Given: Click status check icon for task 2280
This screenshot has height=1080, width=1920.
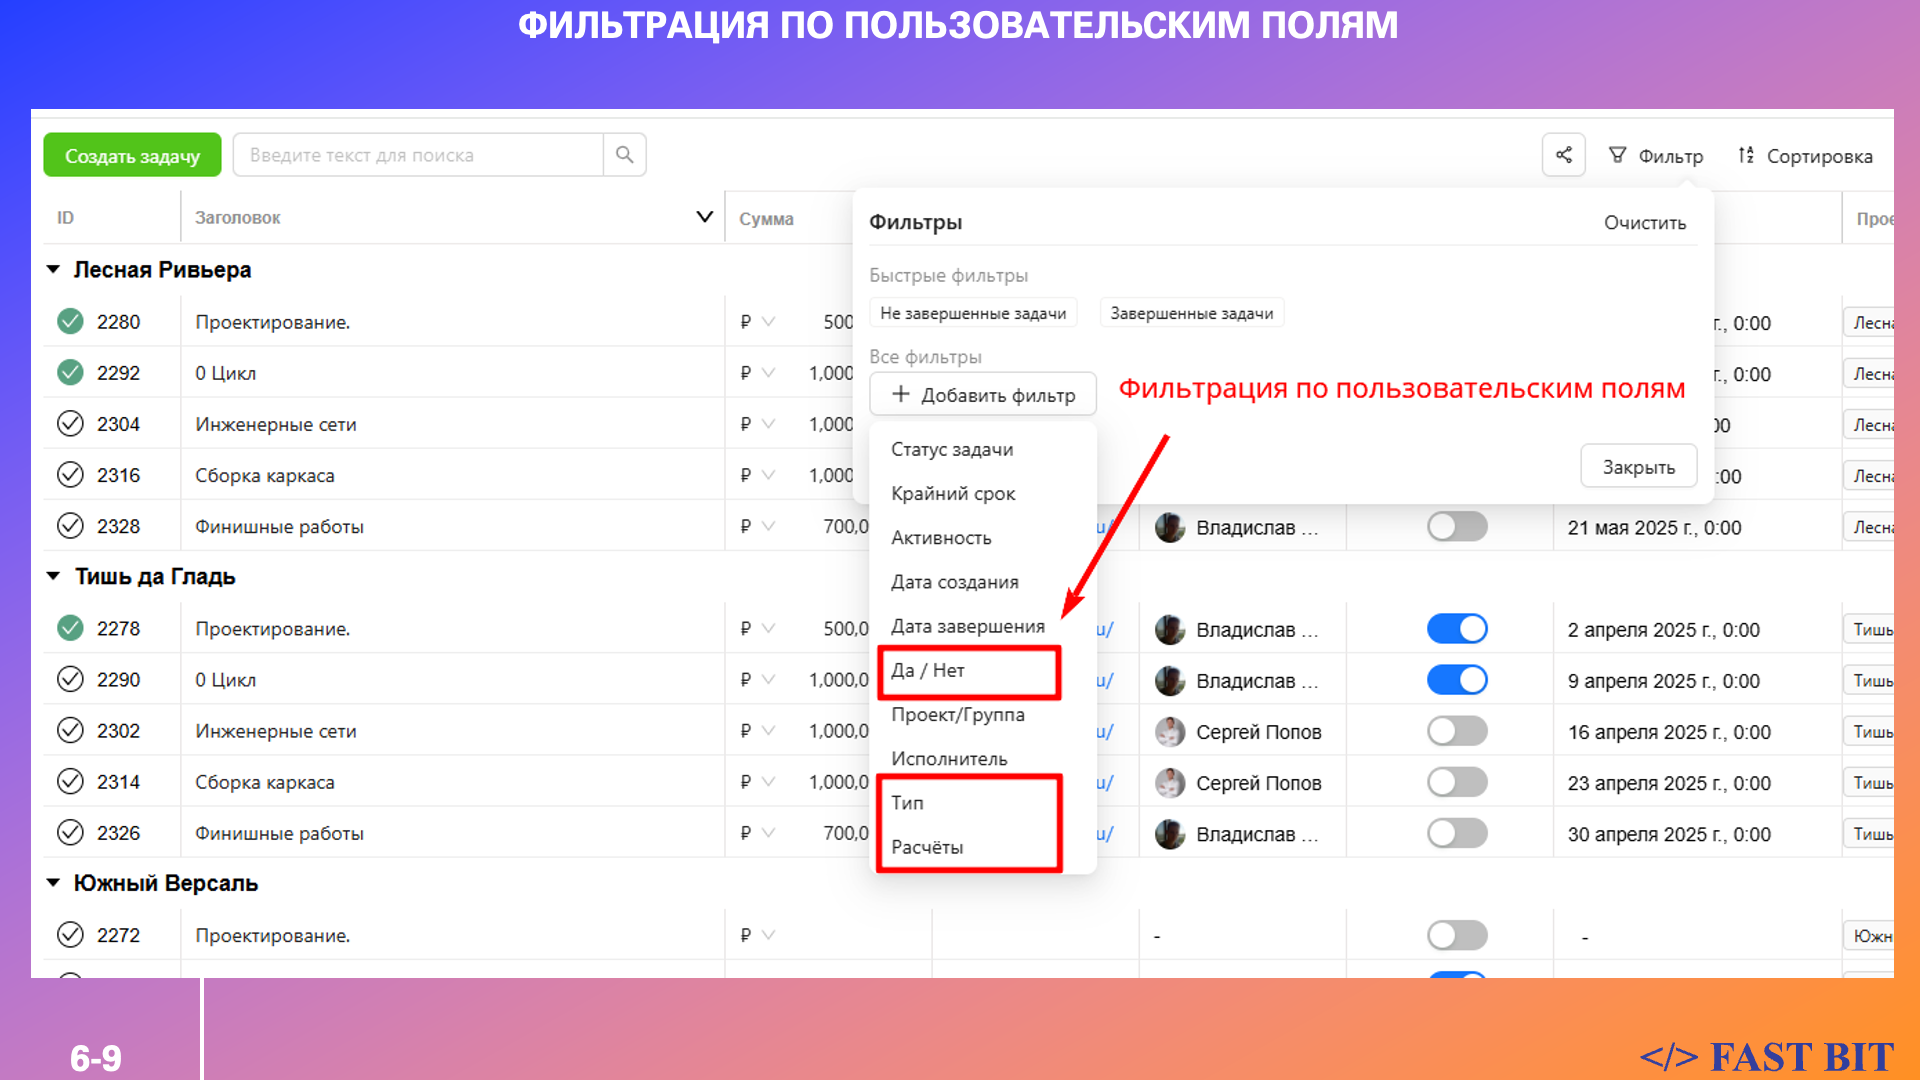Looking at the screenshot, I should coord(70,322).
